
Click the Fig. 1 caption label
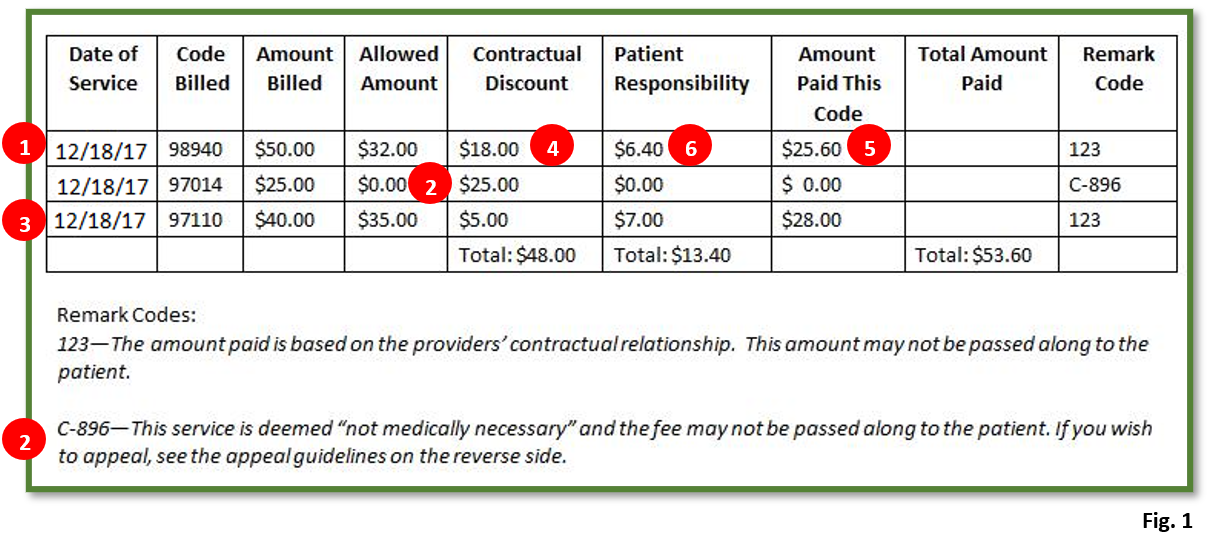tap(1167, 522)
